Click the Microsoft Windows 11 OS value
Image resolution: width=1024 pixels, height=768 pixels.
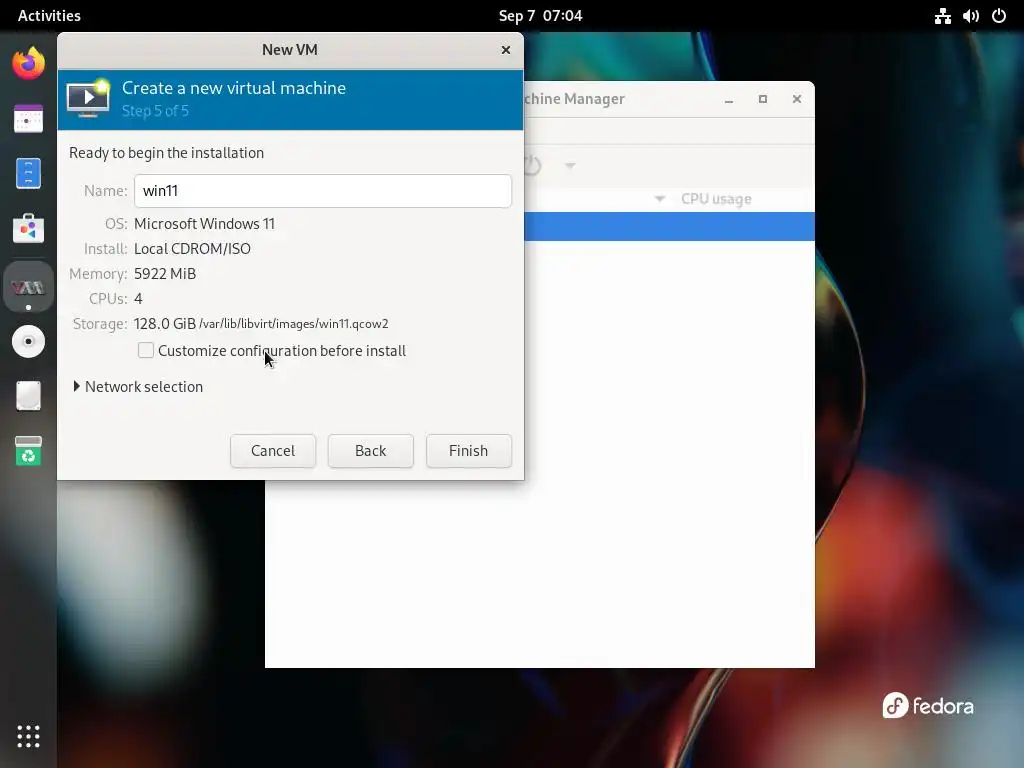[x=204, y=223]
